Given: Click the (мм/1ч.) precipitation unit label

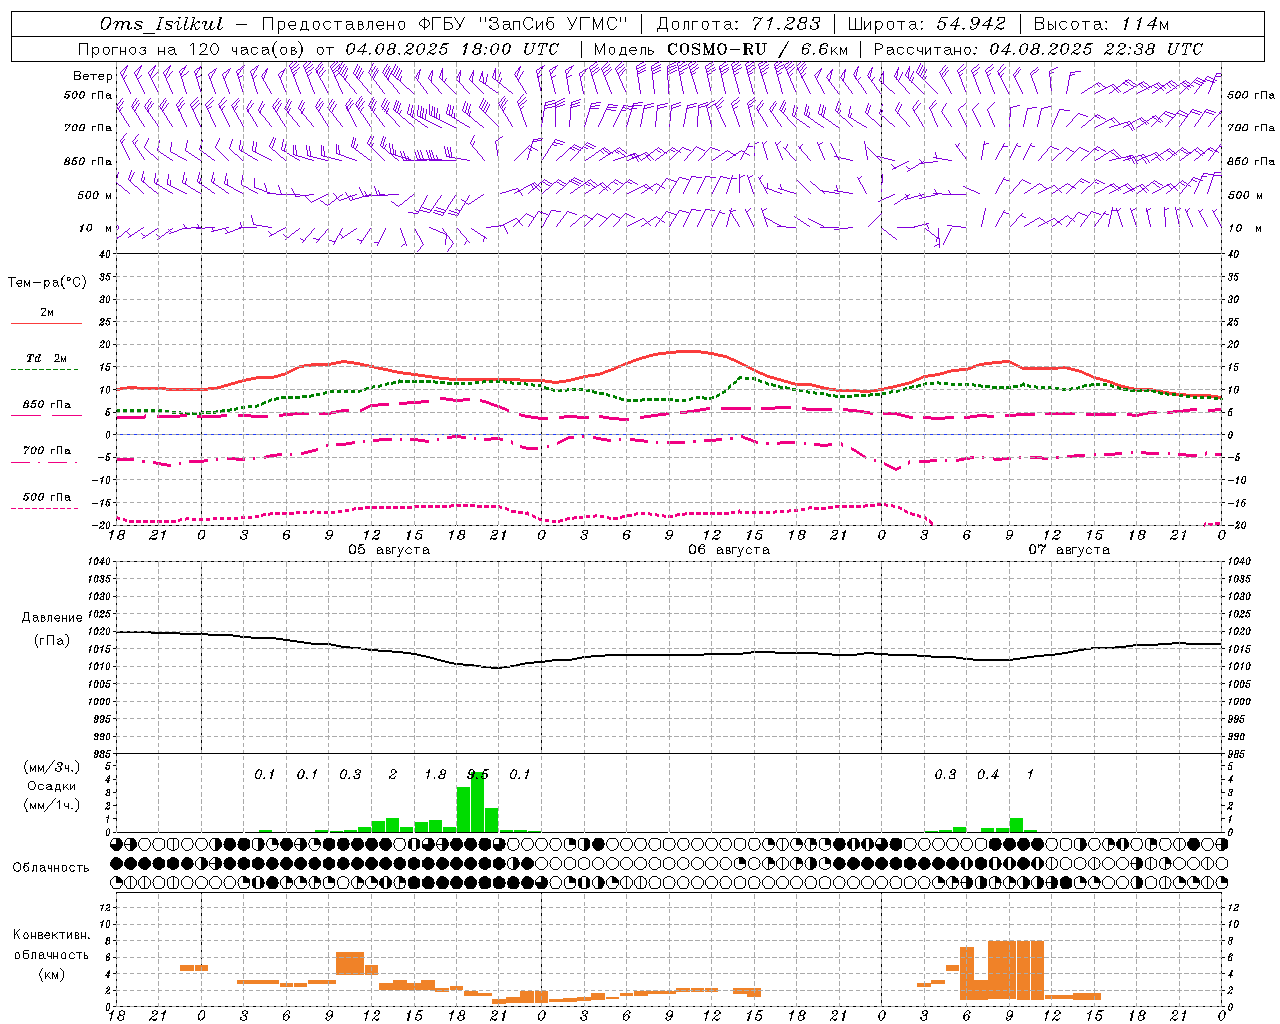Looking at the screenshot, I should tap(52, 804).
